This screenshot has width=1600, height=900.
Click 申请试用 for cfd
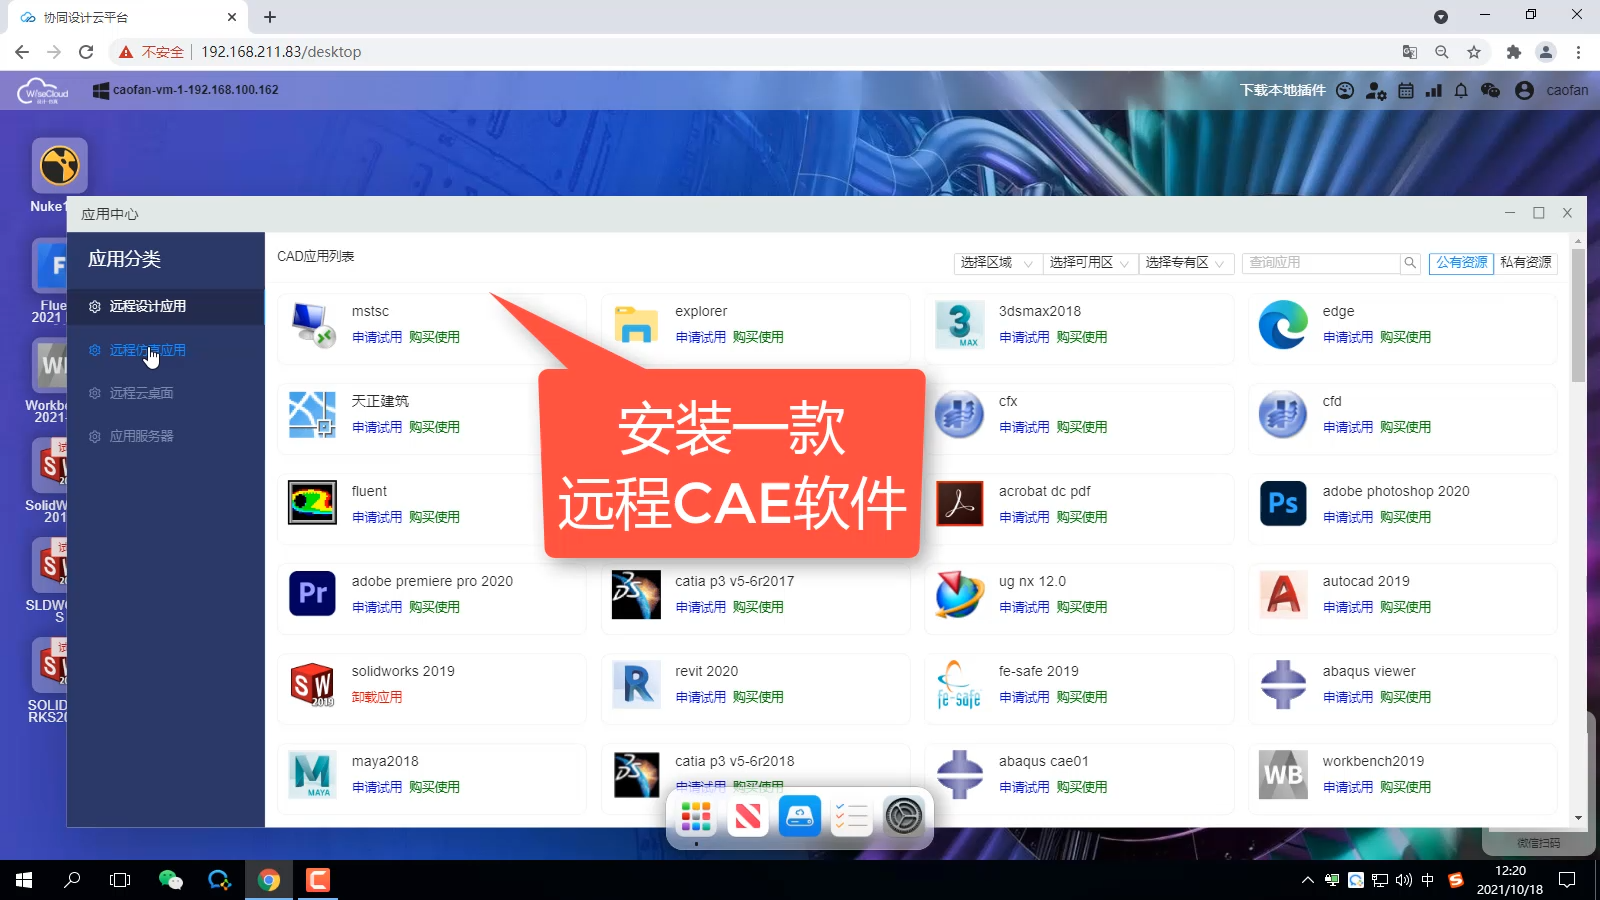1348,427
